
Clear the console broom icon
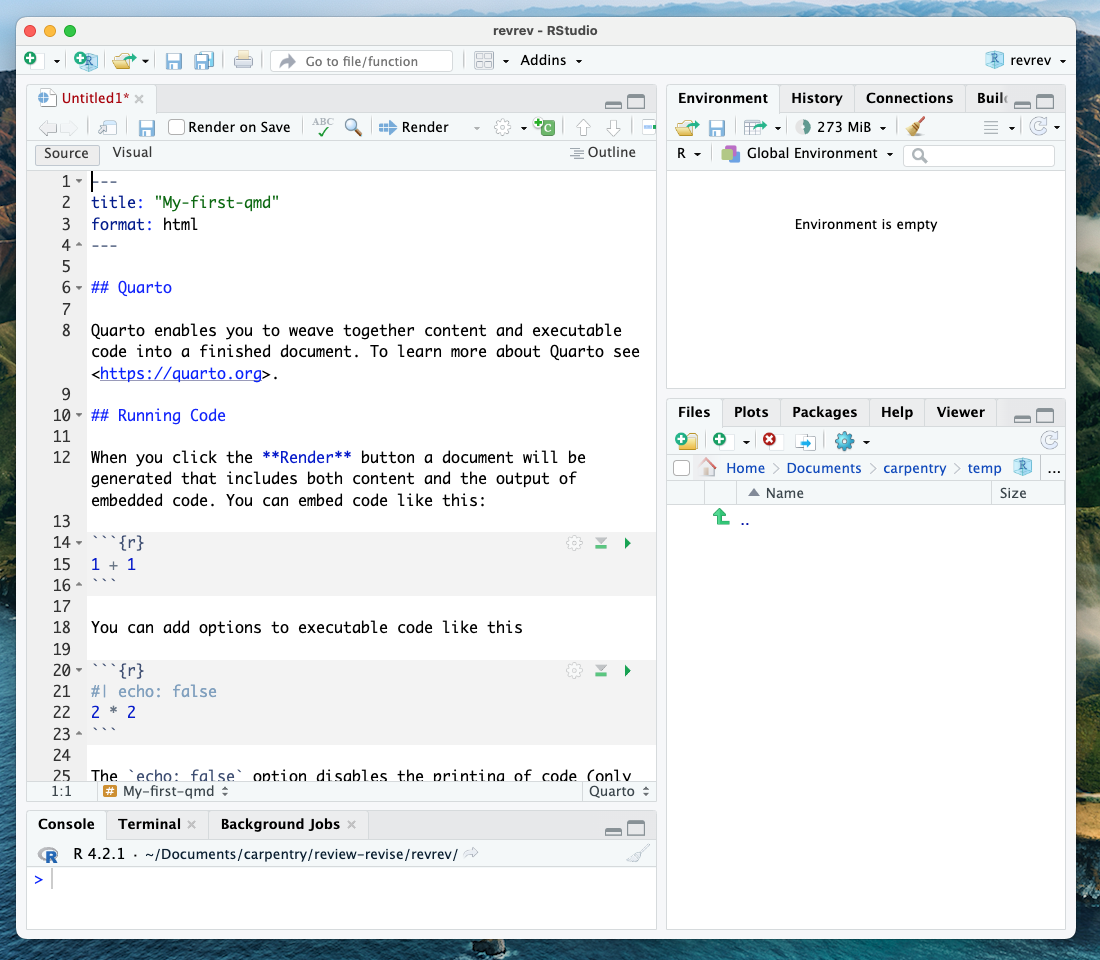click(x=638, y=853)
